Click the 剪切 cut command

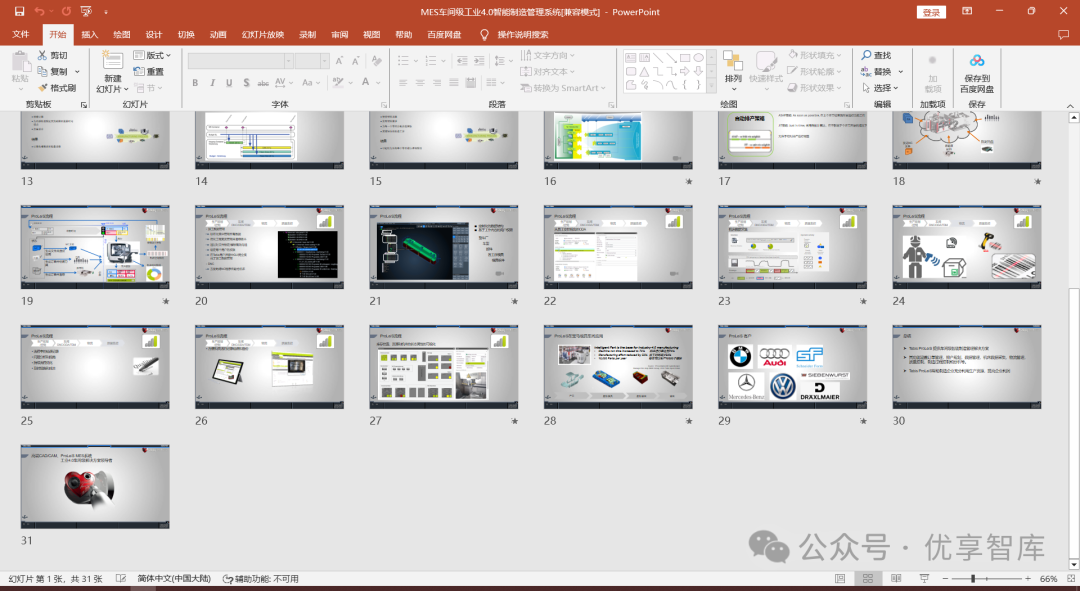(54, 55)
